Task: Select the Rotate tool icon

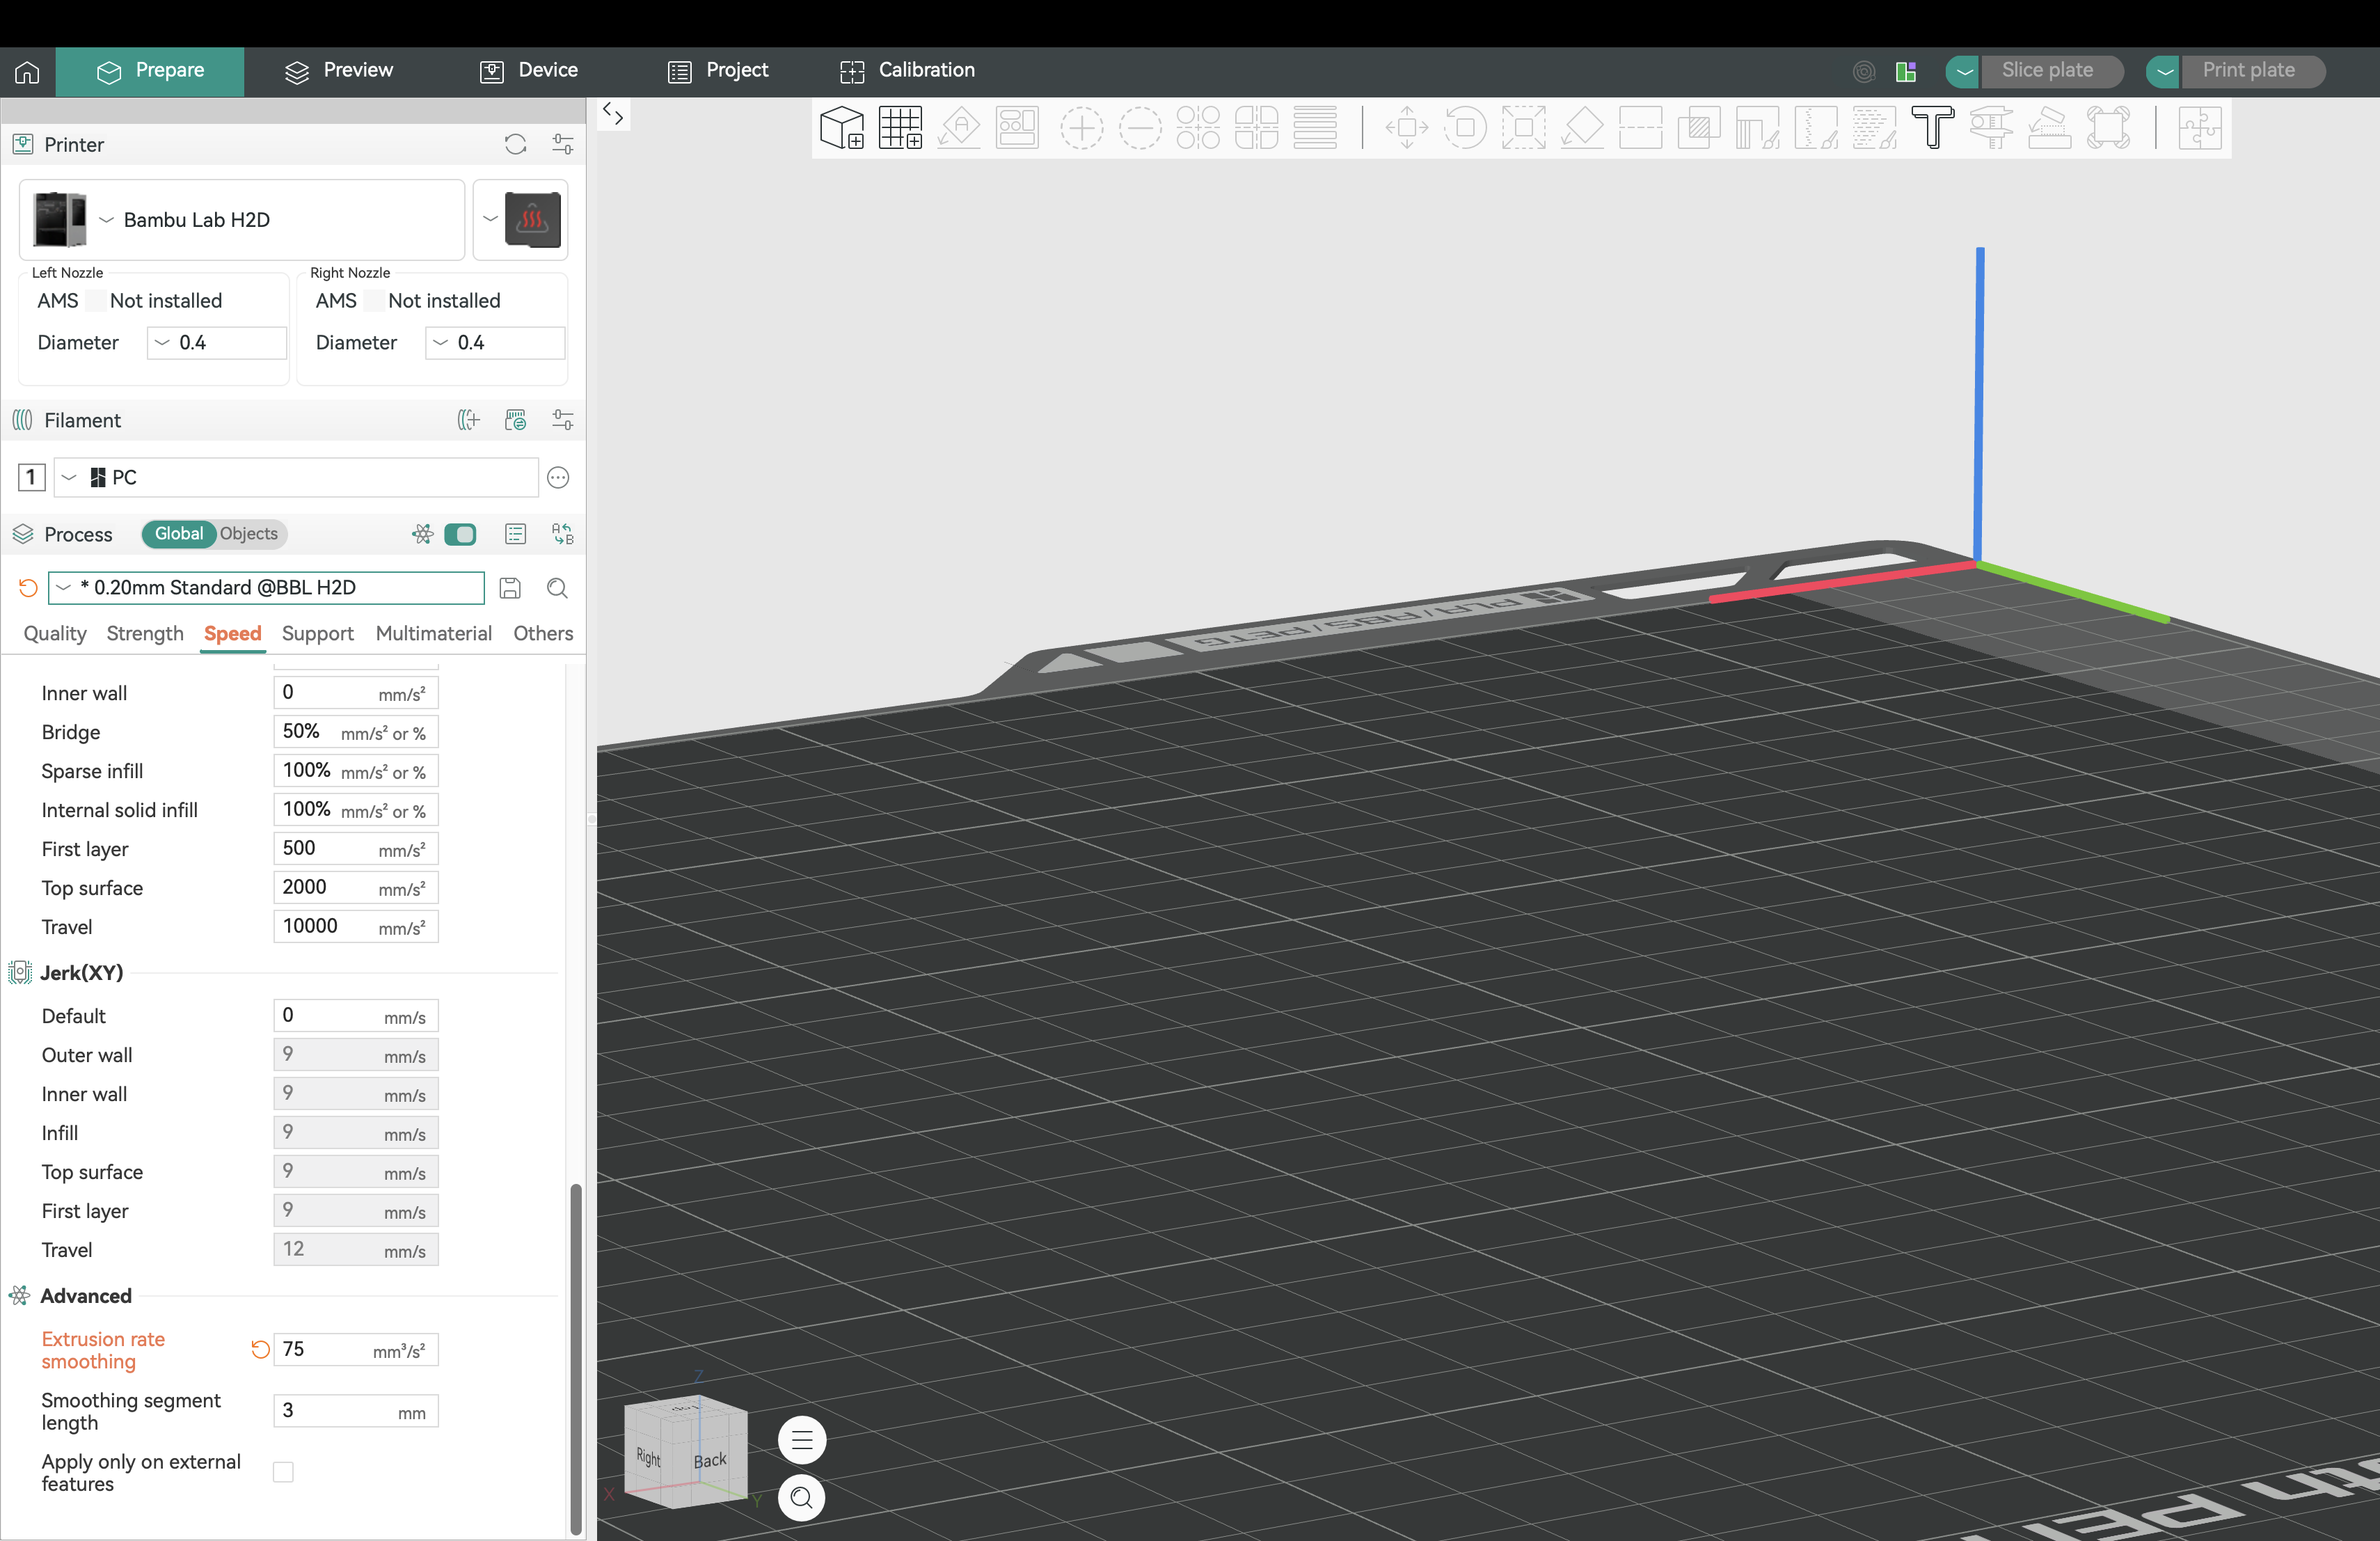Action: pyautogui.click(x=1465, y=128)
